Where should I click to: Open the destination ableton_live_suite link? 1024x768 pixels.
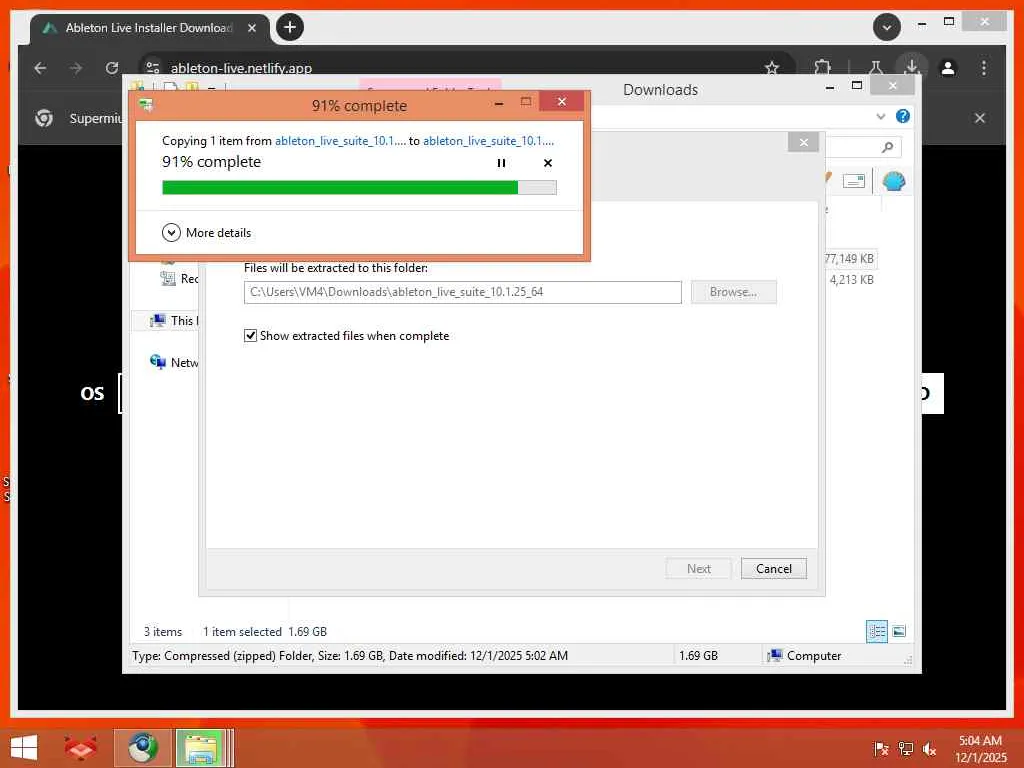[488, 140]
